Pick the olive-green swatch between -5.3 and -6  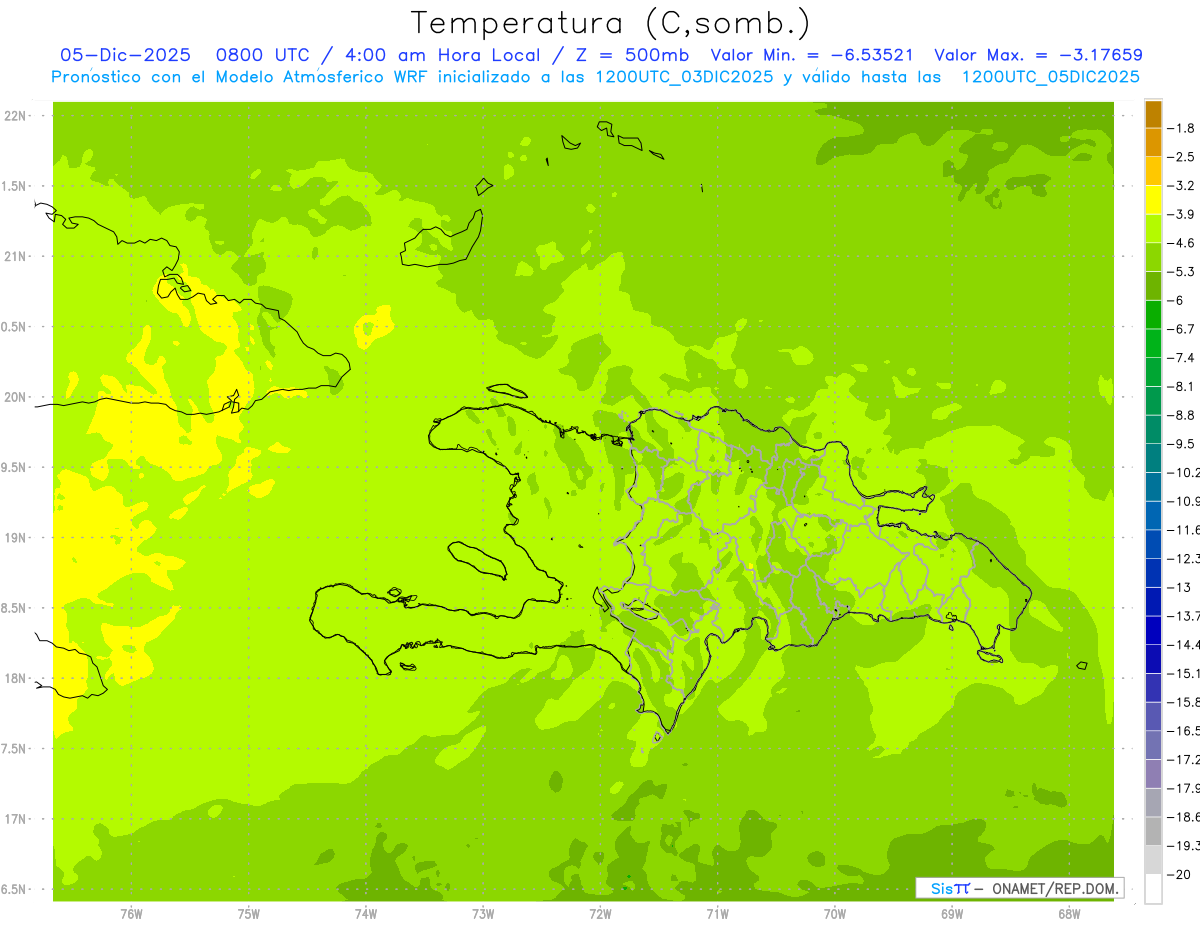coord(1153,286)
